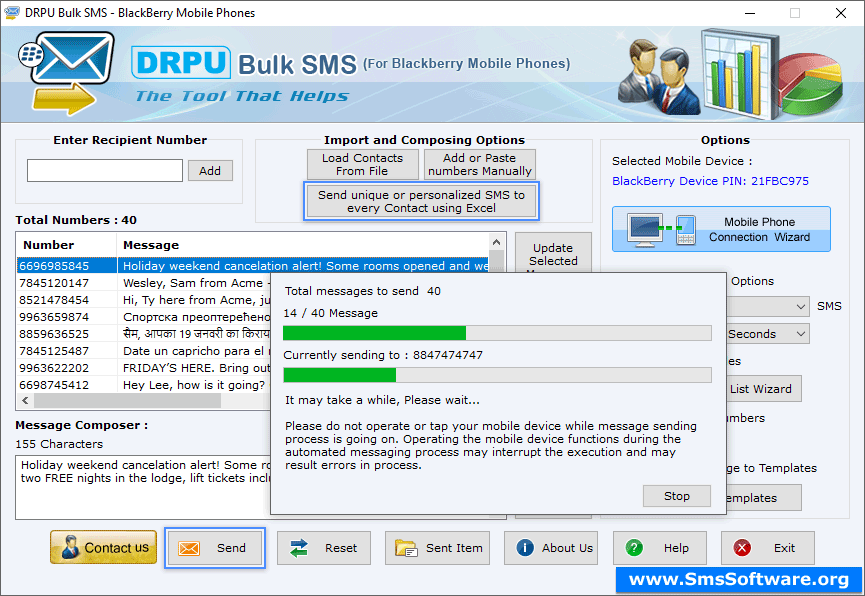This screenshot has width=865, height=596.
Task: Click the envelope icon on Send button
Action: pos(189,548)
